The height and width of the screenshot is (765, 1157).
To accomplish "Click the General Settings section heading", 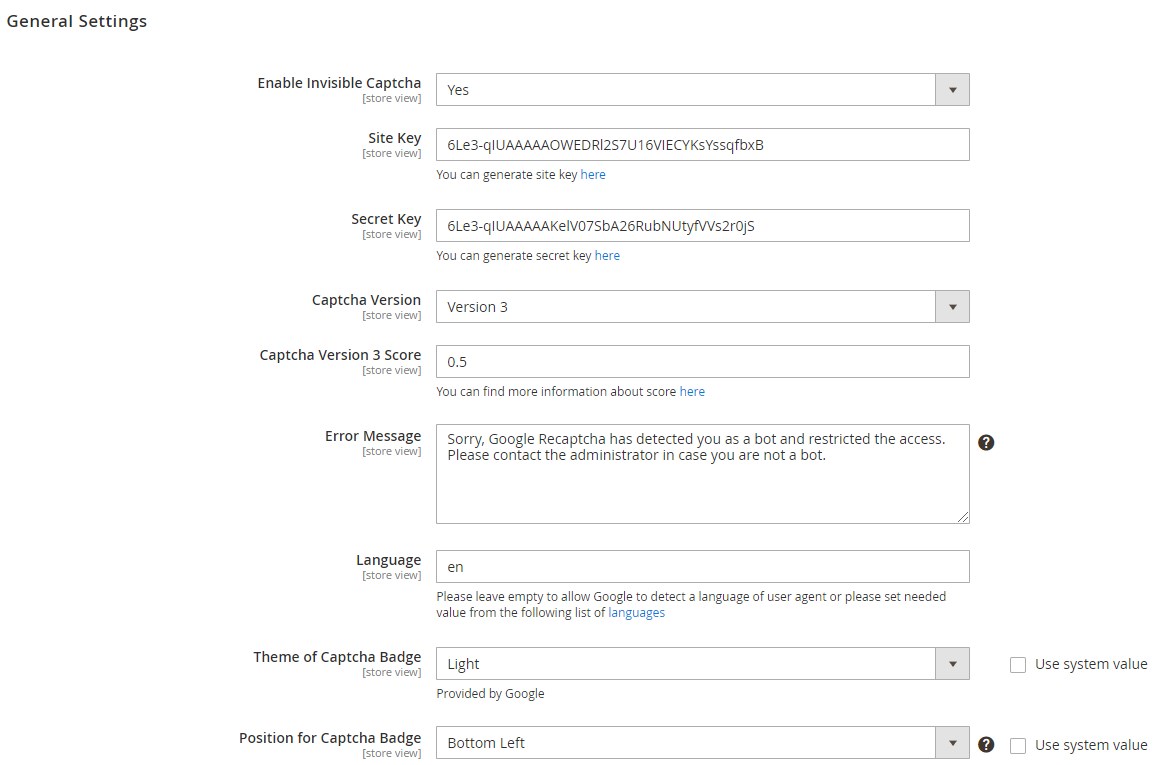I will [x=77, y=21].
